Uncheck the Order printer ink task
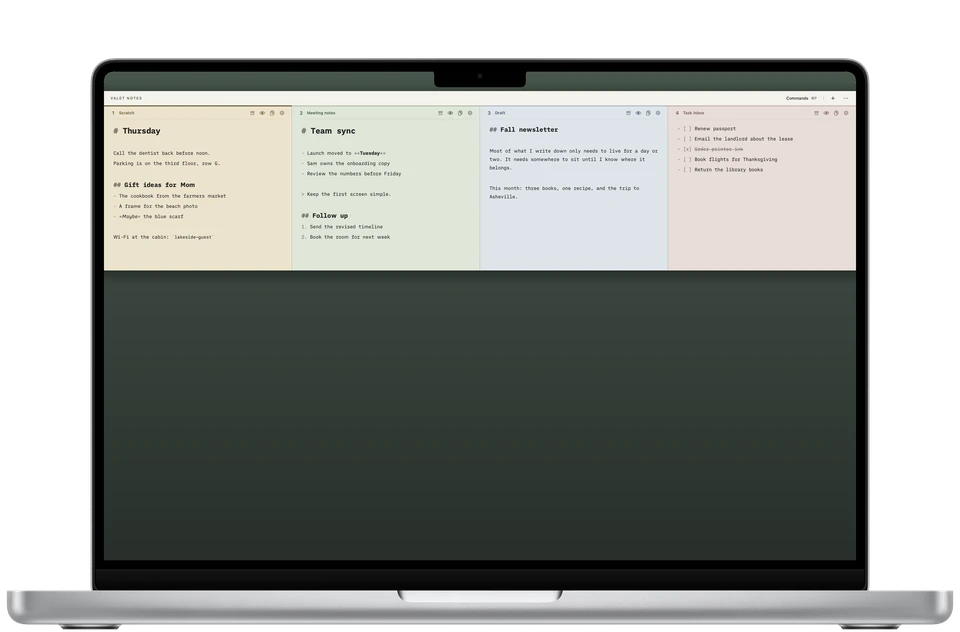 point(688,149)
